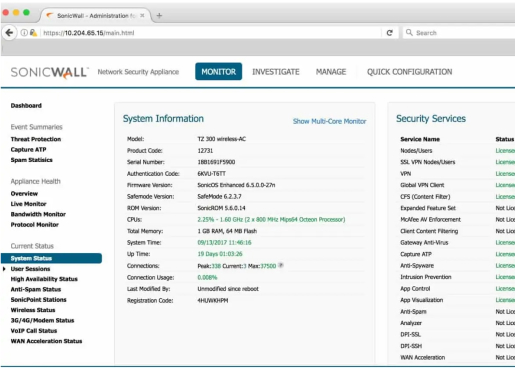
Task: Open WAN Acceleration Status in the sidebar
Action: [46, 341]
